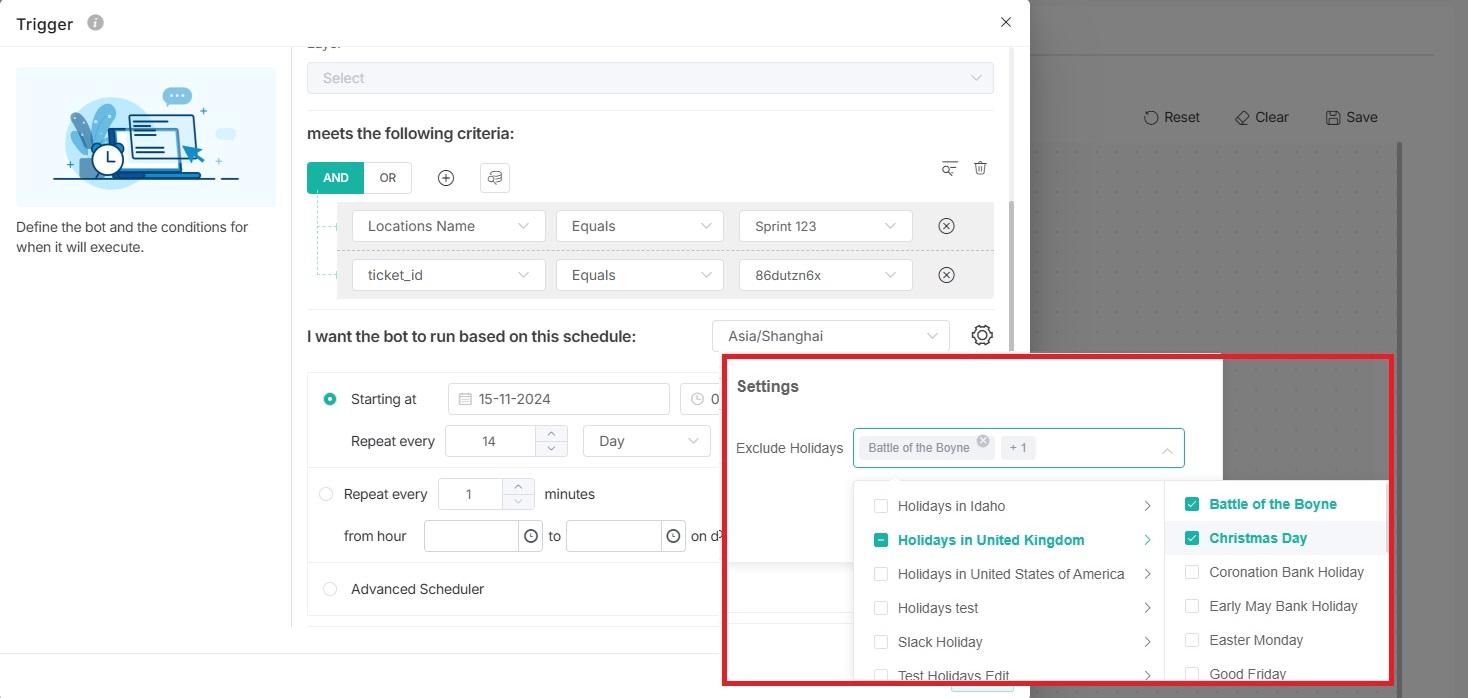Viewport: 1468px width, 698px height.
Task: Check the Holidays in Idaho checkbox
Action: coord(881,506)
